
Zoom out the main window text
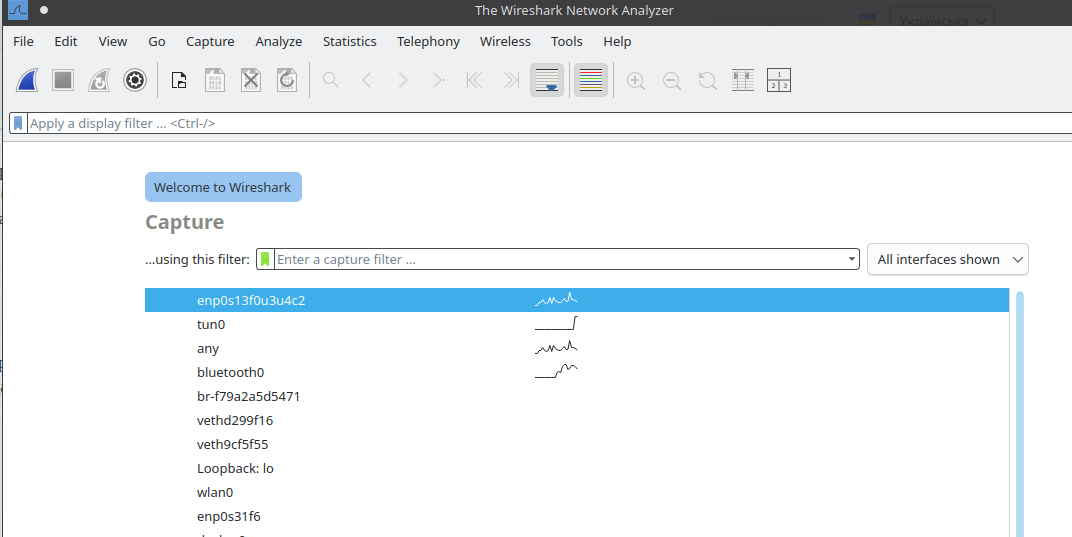[672, 81]
